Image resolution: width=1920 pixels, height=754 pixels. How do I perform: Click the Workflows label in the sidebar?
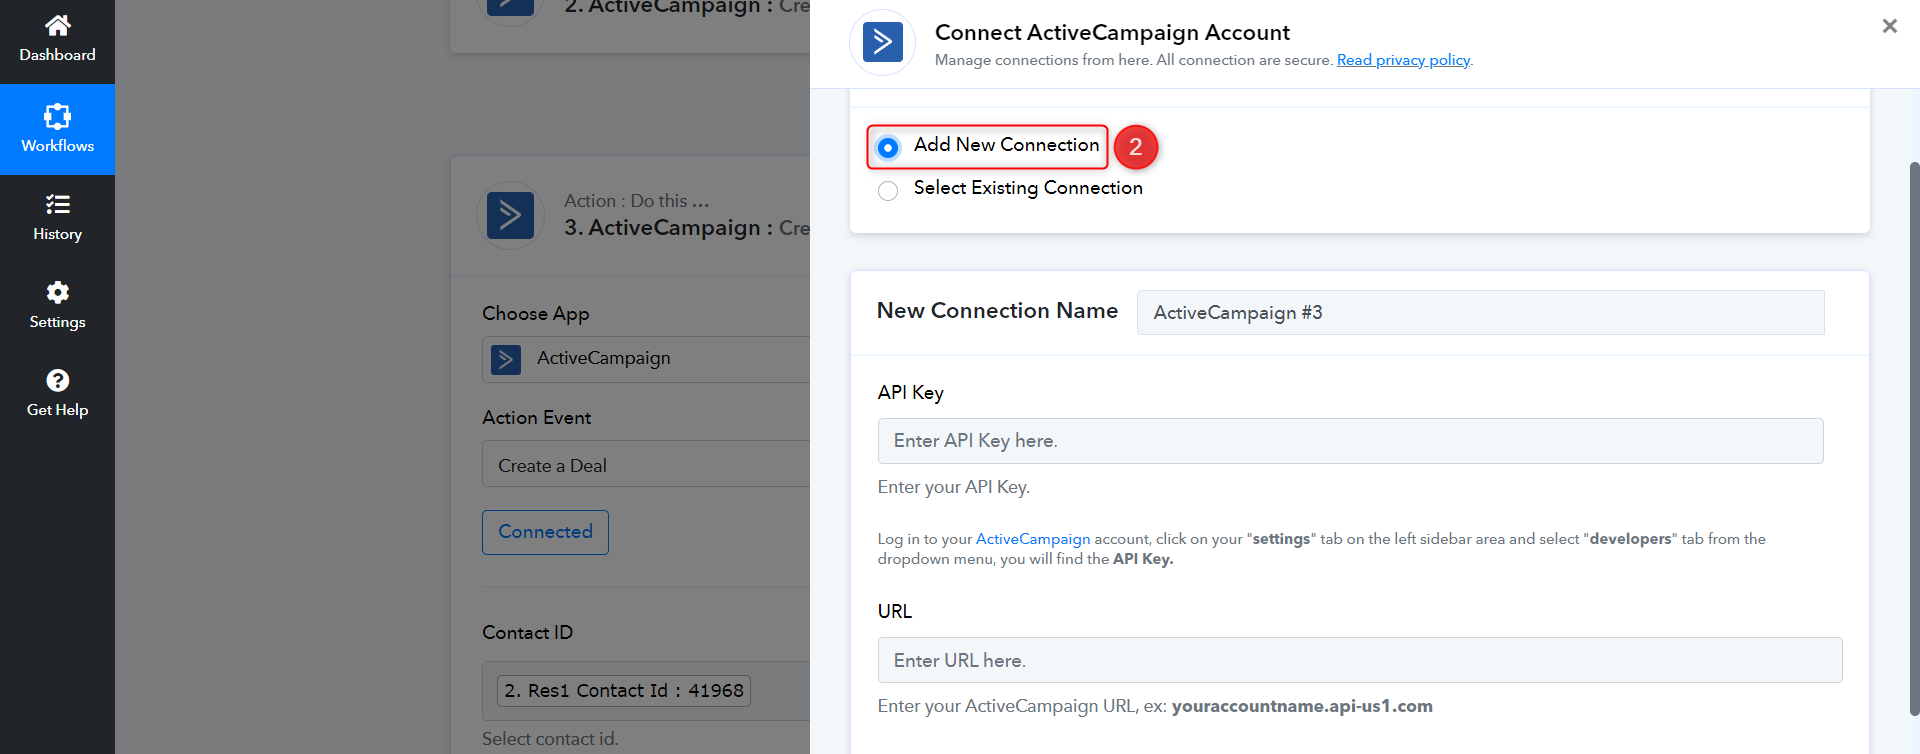tap(58, 146)
